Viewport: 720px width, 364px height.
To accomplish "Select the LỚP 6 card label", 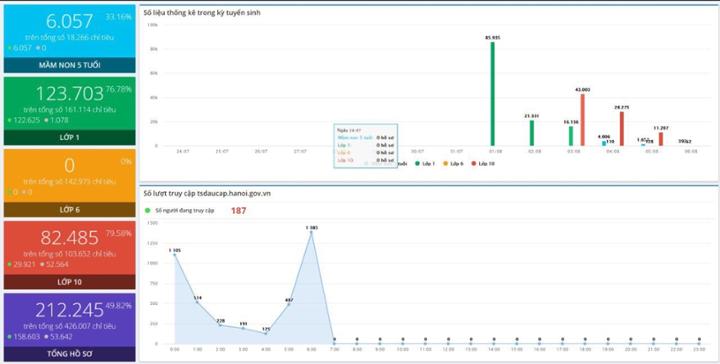I will [70, 210].
